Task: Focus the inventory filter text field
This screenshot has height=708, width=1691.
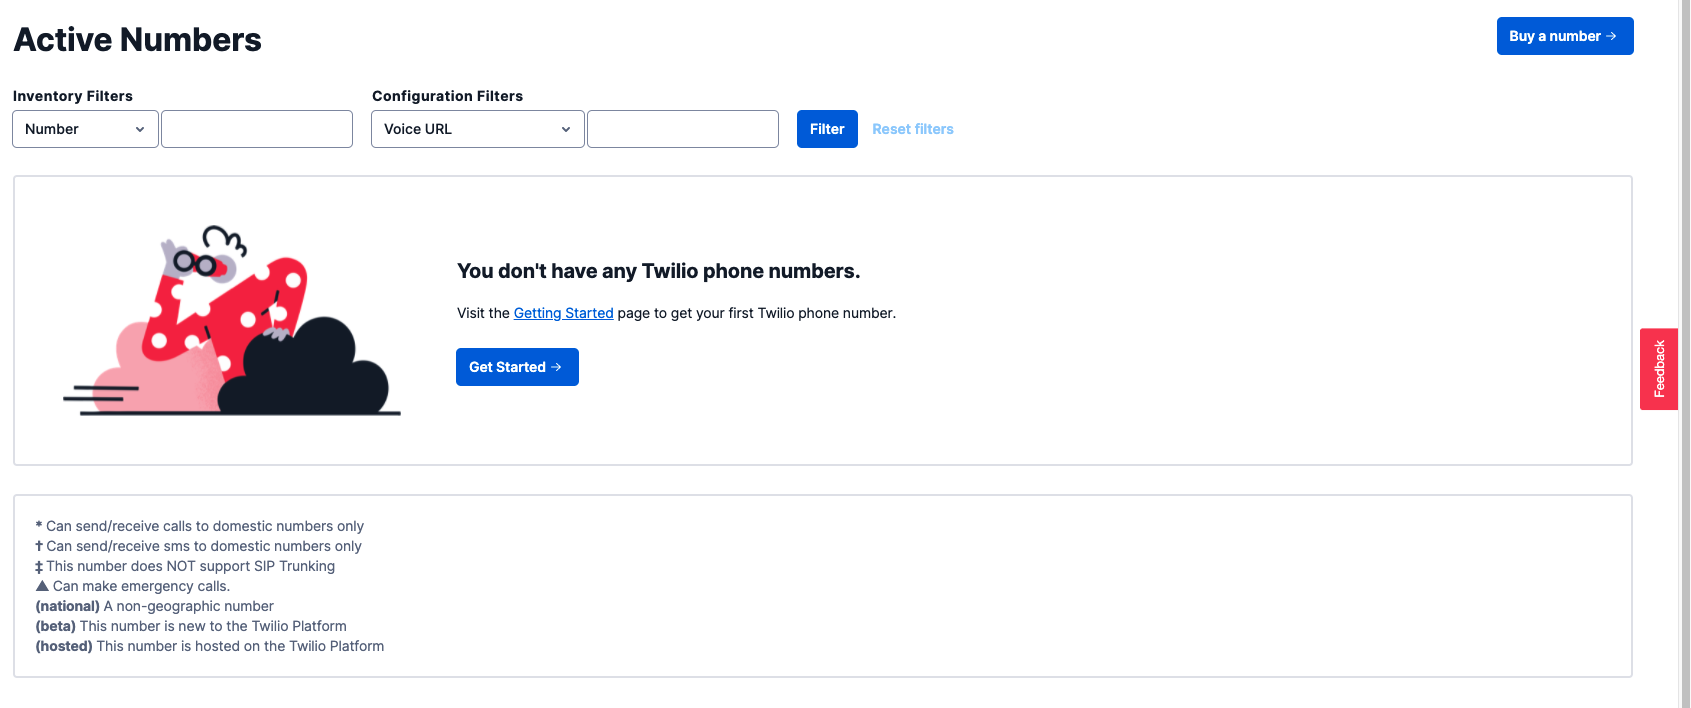Action: click(257, 129)
